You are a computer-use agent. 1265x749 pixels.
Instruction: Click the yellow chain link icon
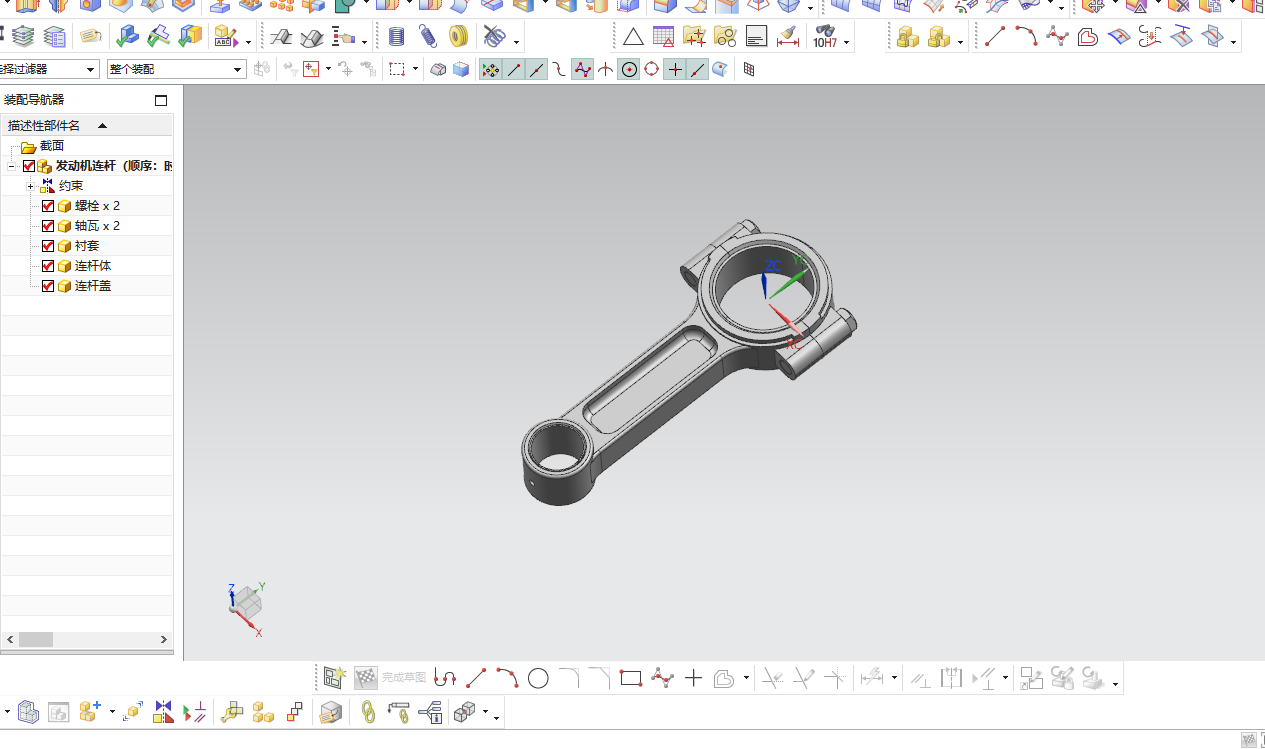point(368,712)
